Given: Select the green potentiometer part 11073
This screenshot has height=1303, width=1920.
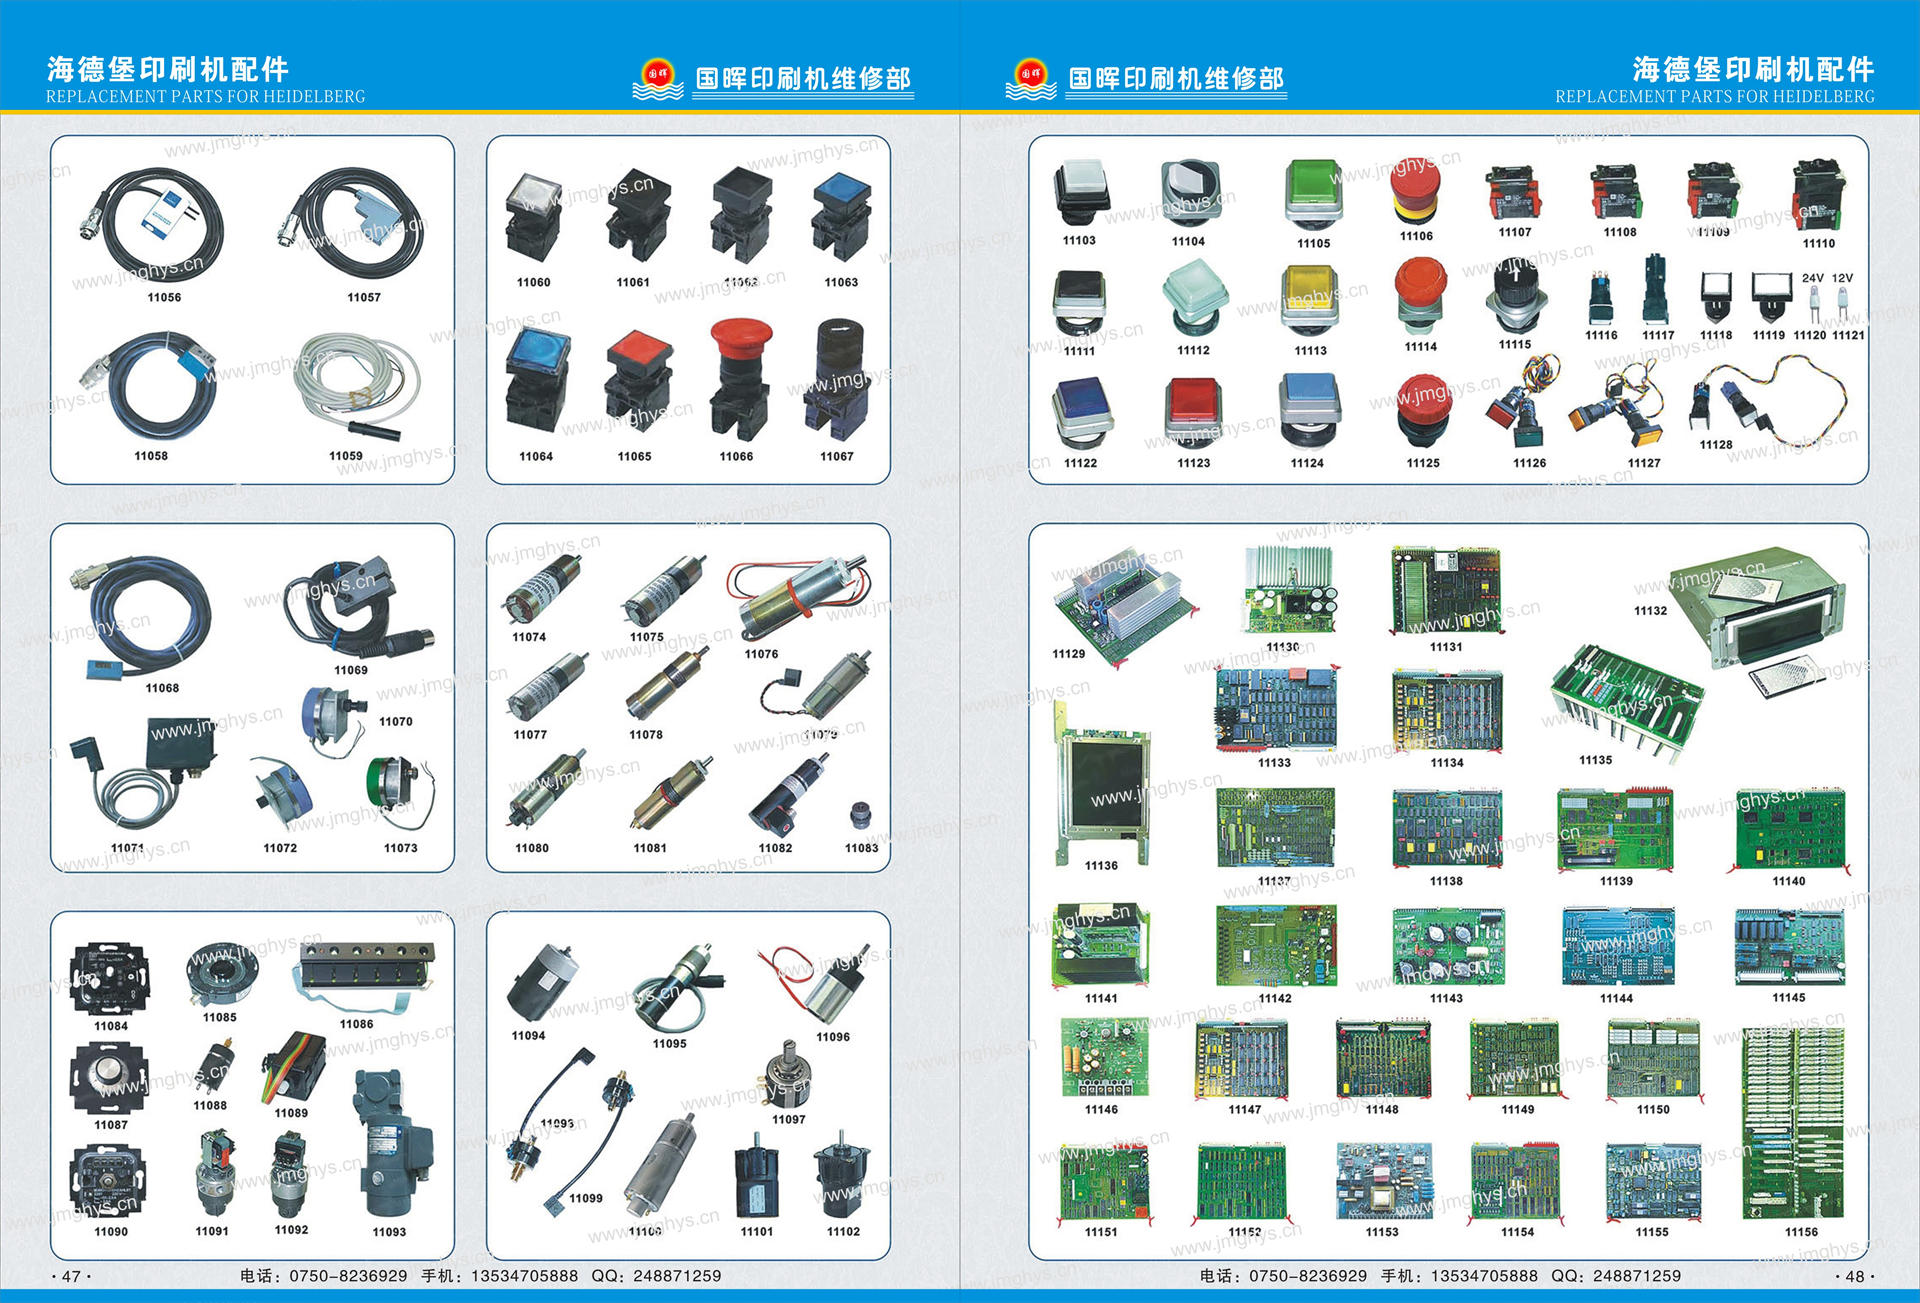Looking at the screenshot, I should [400, 793].
